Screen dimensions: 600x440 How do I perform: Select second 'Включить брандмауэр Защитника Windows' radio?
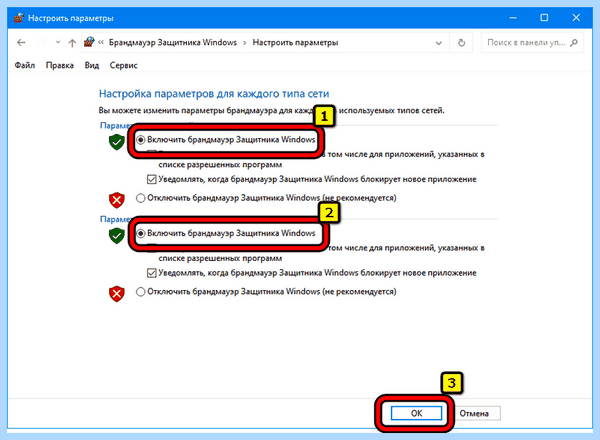click(141, 233)
